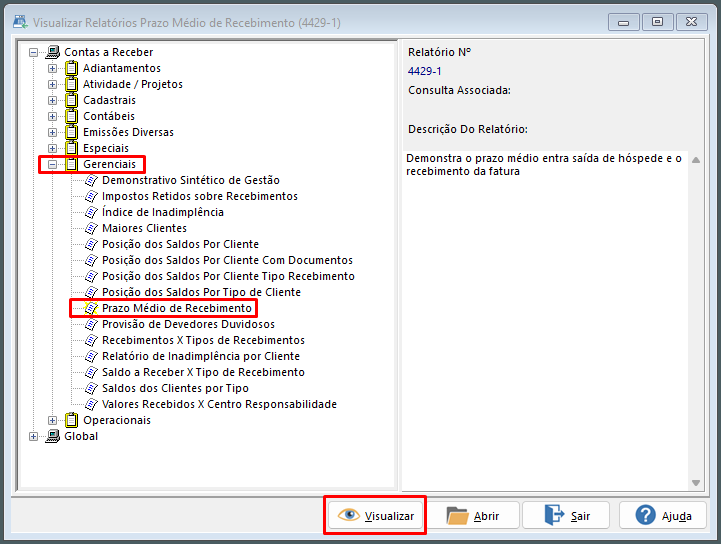Select Saldo a Receber X Tipo de Recebimento
This screenshot has height=544, width=721.
[203, 372]
